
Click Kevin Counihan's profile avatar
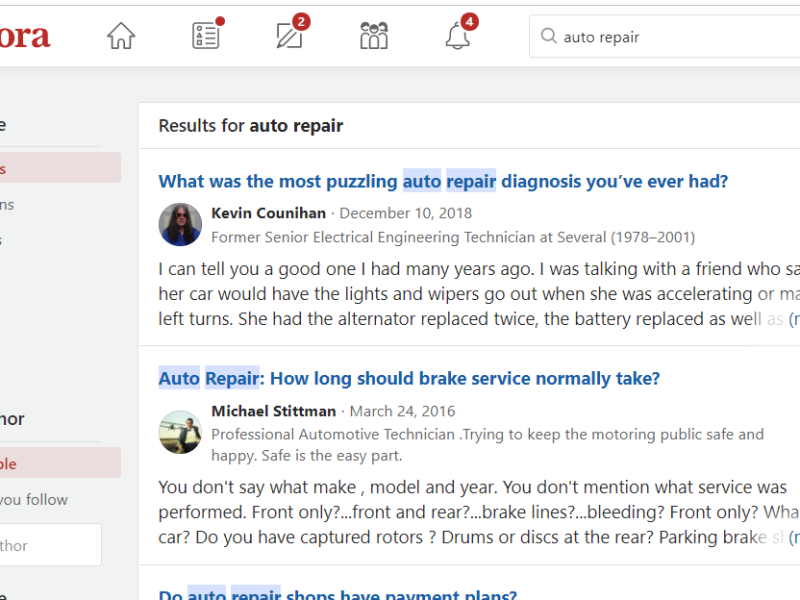tap(180, 225)
